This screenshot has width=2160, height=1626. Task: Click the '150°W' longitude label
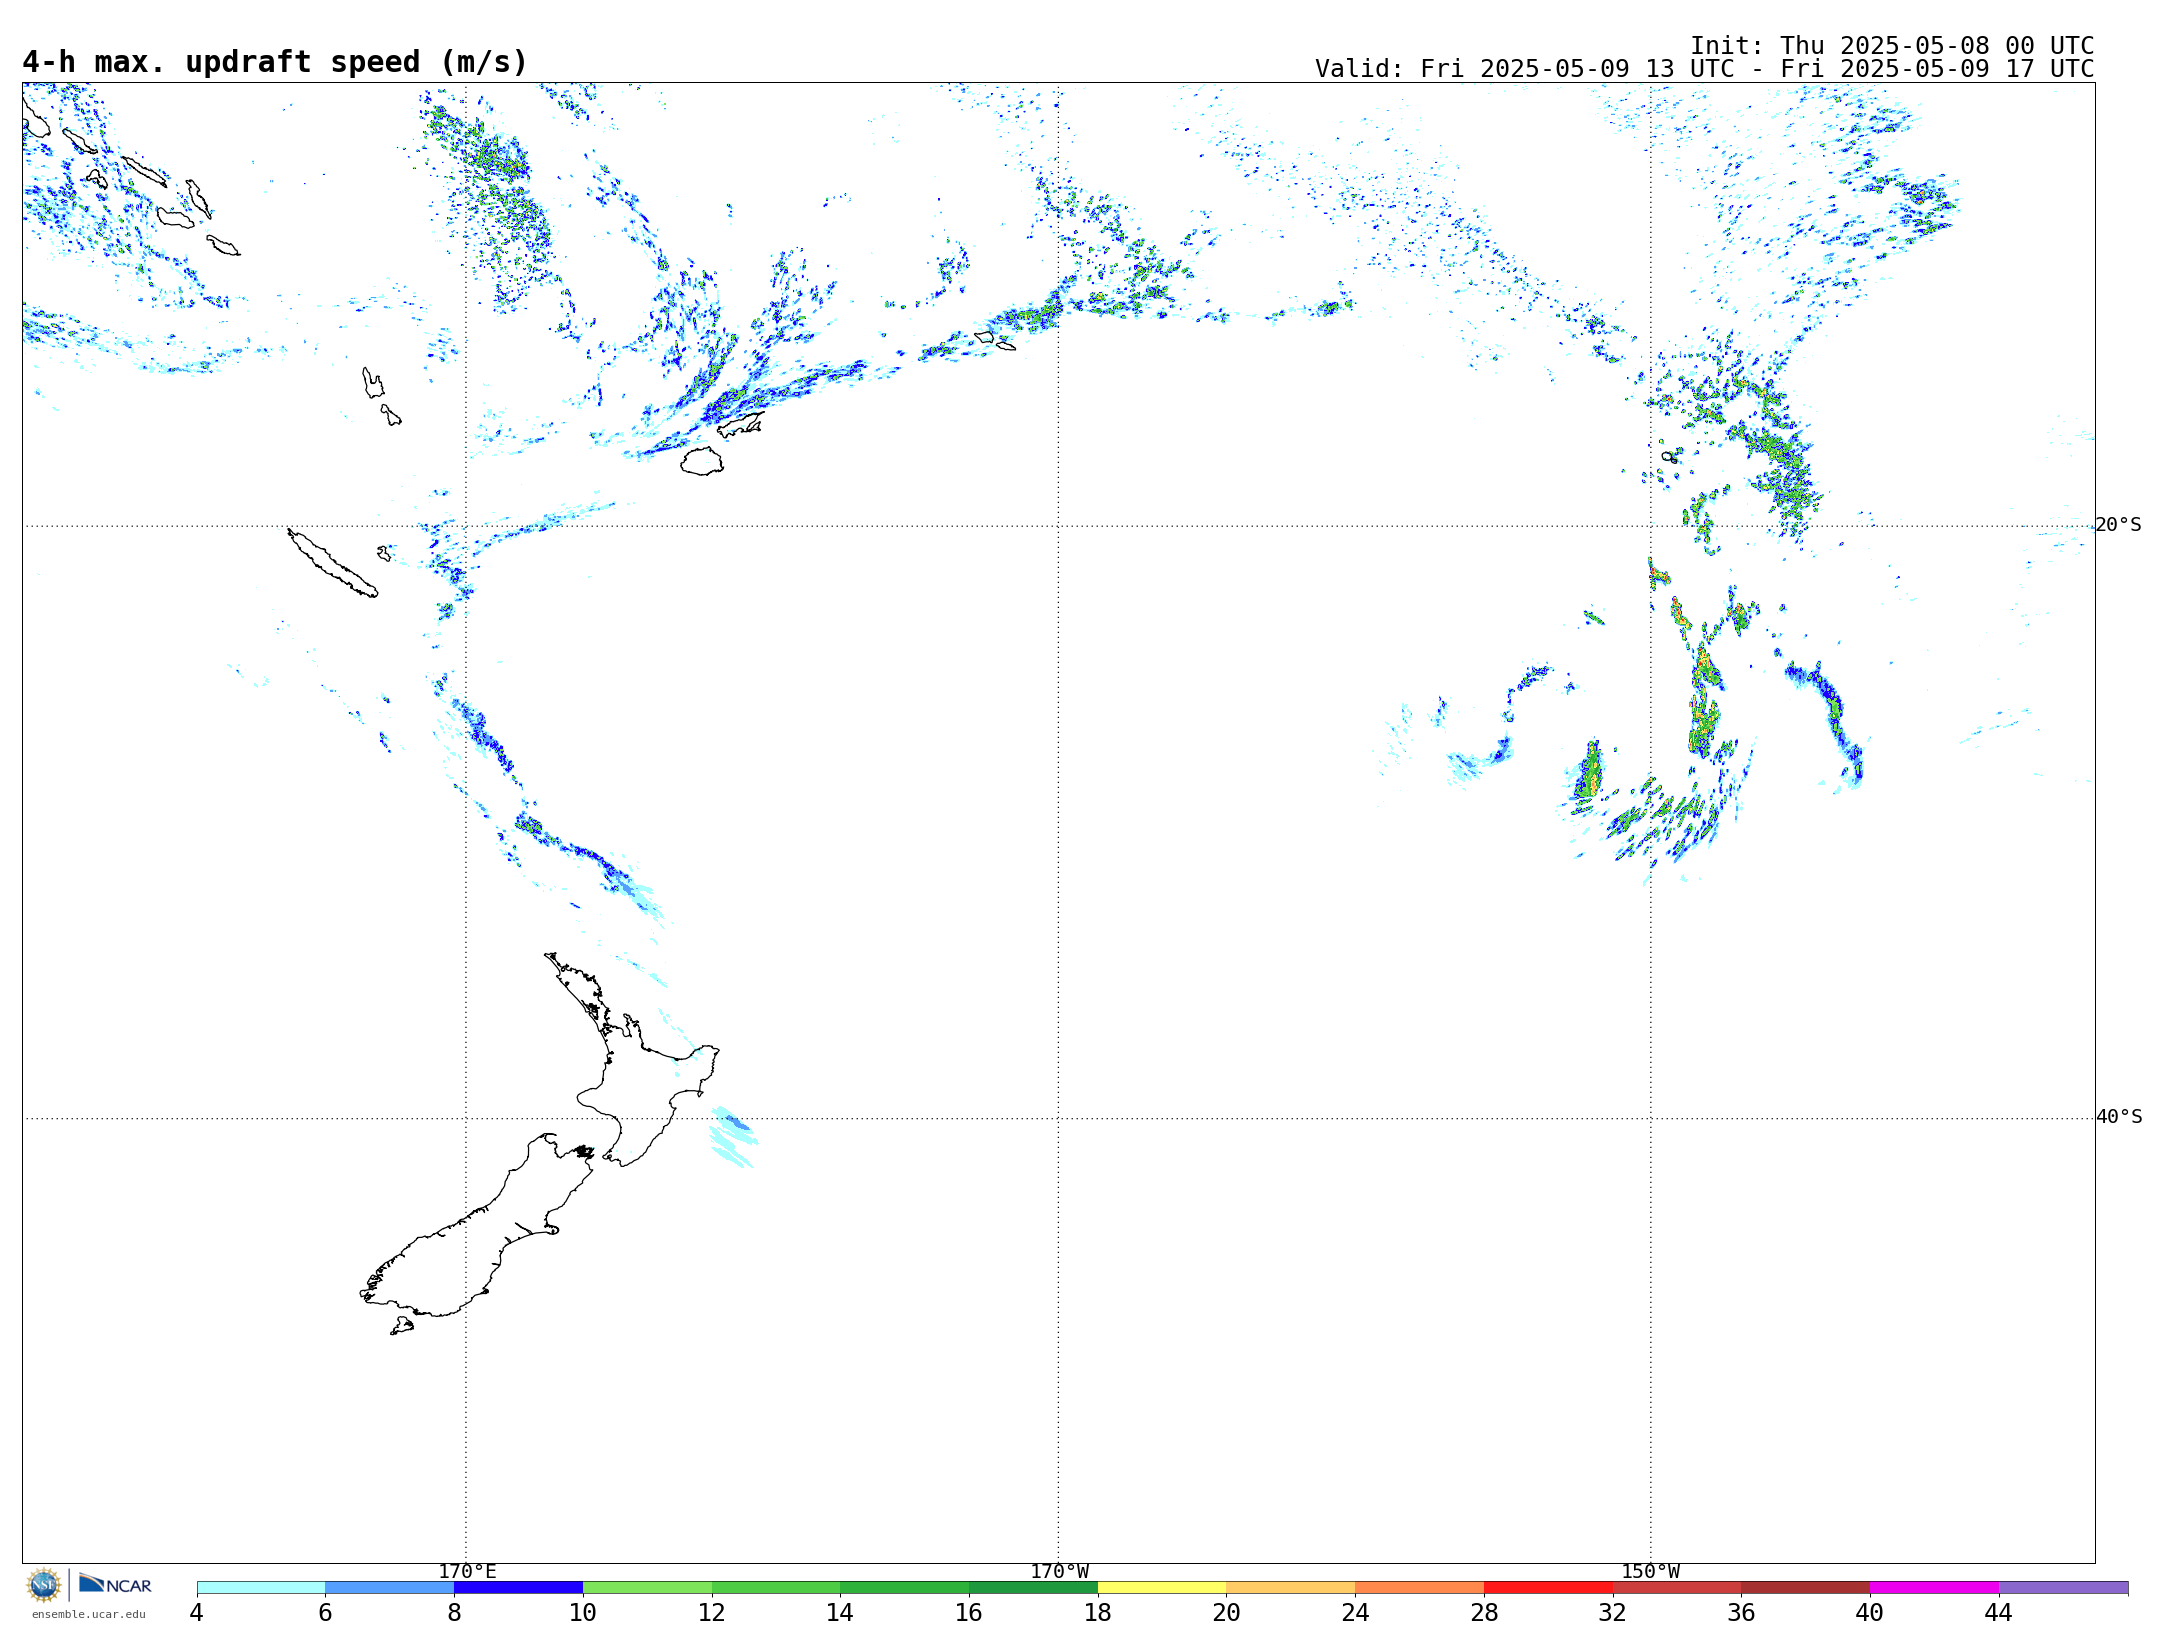[x=1650, y=1572]
